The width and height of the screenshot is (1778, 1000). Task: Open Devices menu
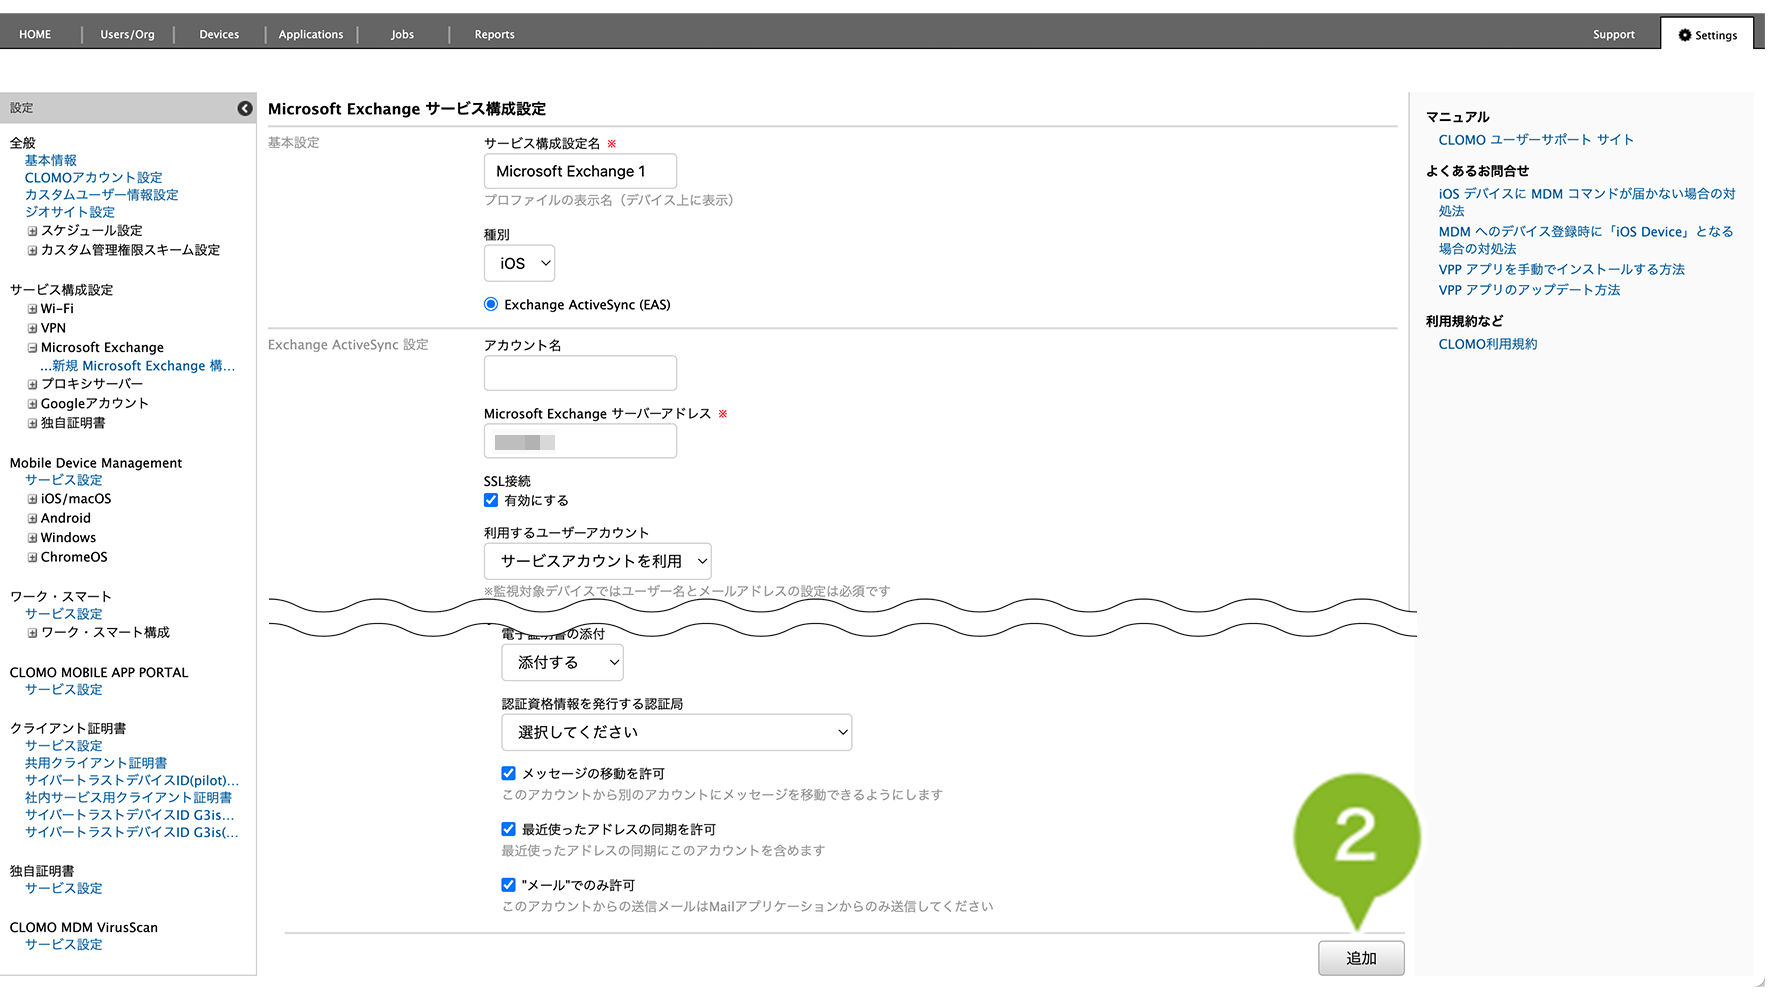219,34
